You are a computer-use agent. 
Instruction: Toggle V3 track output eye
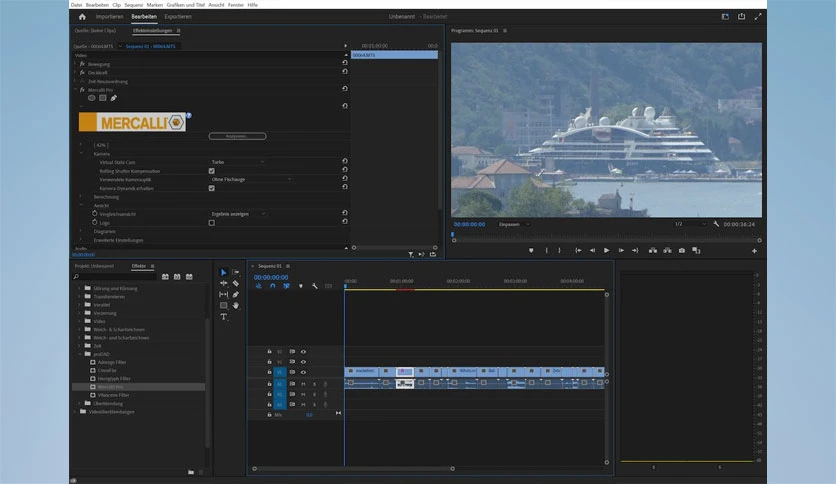(x=303, y=352)
